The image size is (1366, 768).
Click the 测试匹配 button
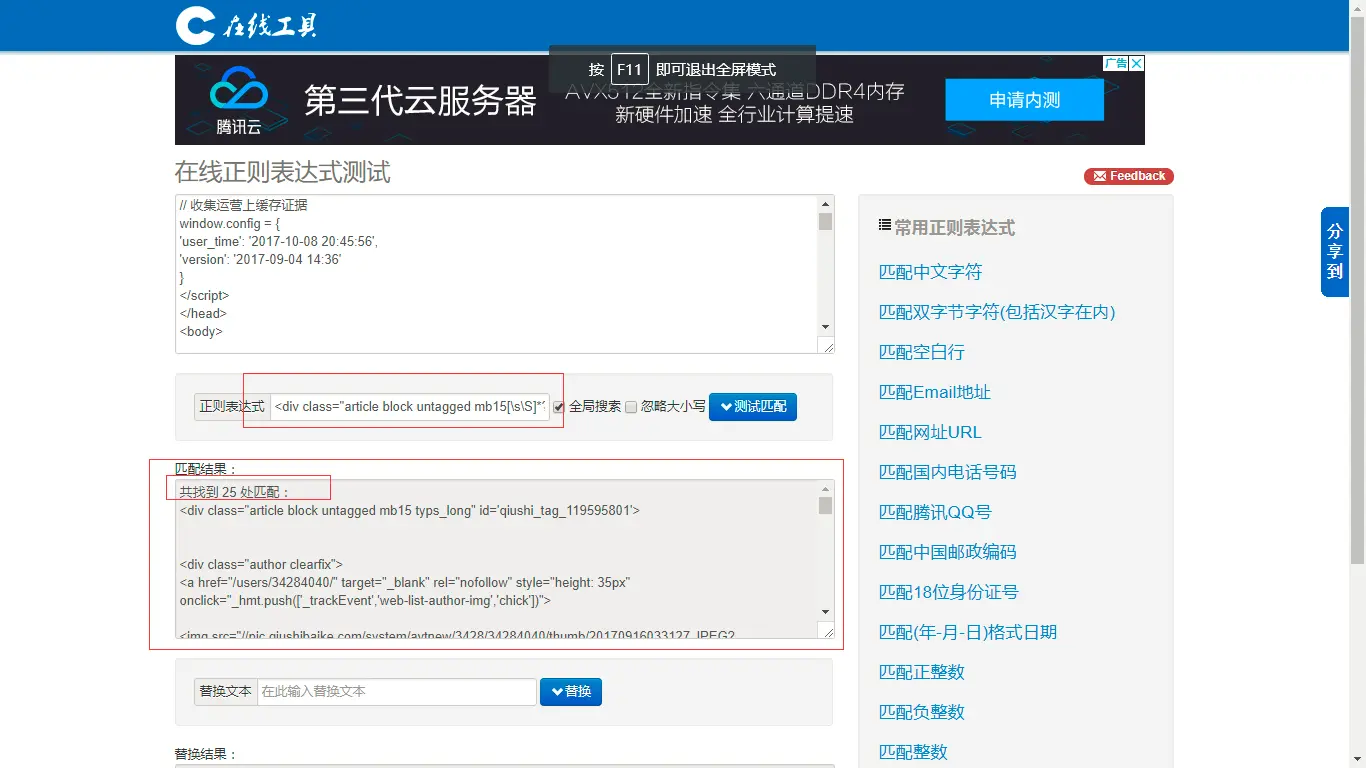[753, 406]
